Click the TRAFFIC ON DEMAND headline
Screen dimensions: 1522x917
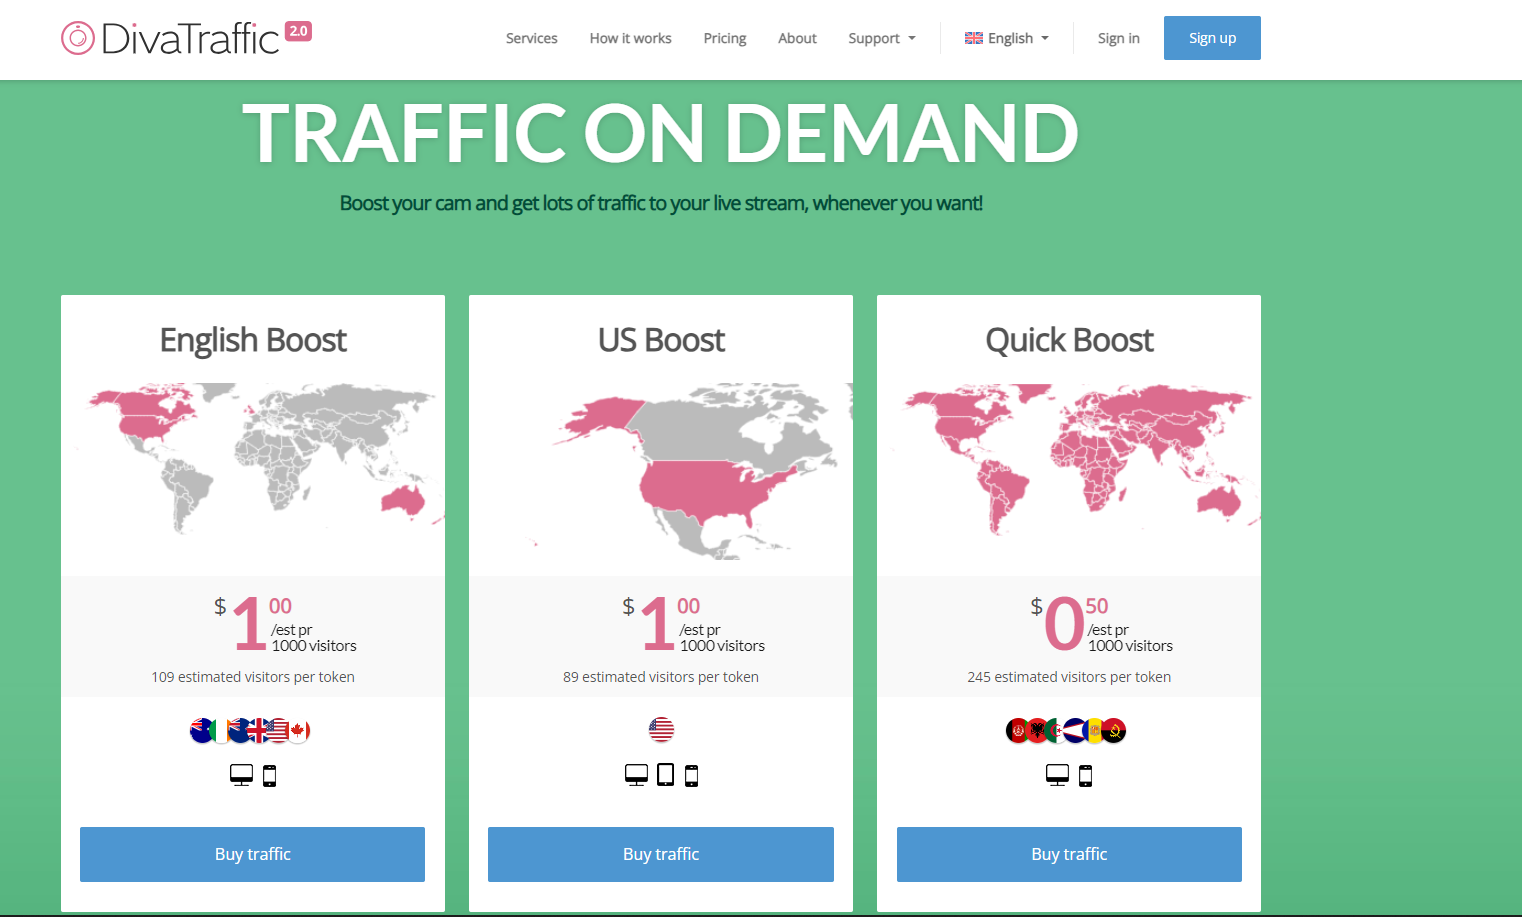pyautogui.click(x=660, y=132)
